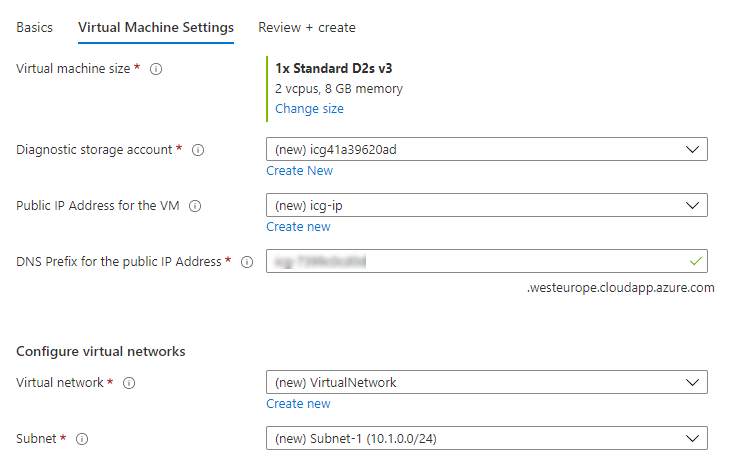732x476 pixels.
Task: Click the Change size link
Action: coord(309,109)
